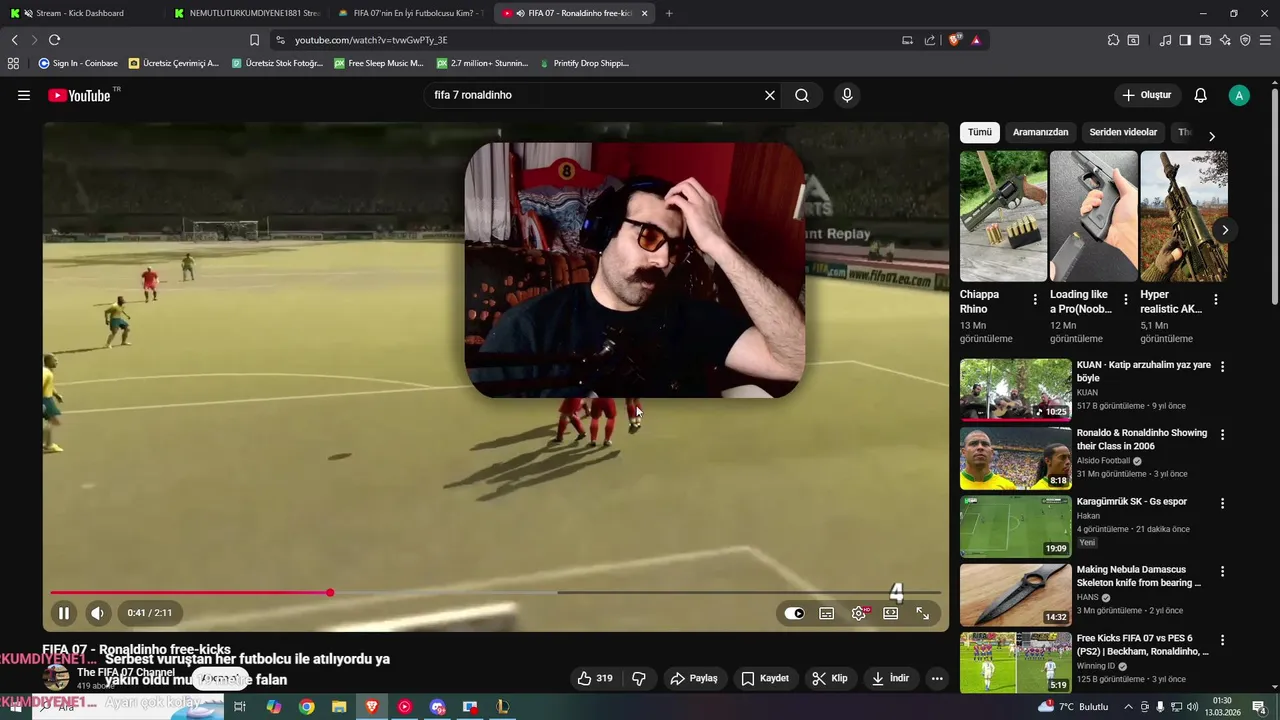Download the video with İndir
Viewport: 1280px width, 720px height.
coord(891,678)
